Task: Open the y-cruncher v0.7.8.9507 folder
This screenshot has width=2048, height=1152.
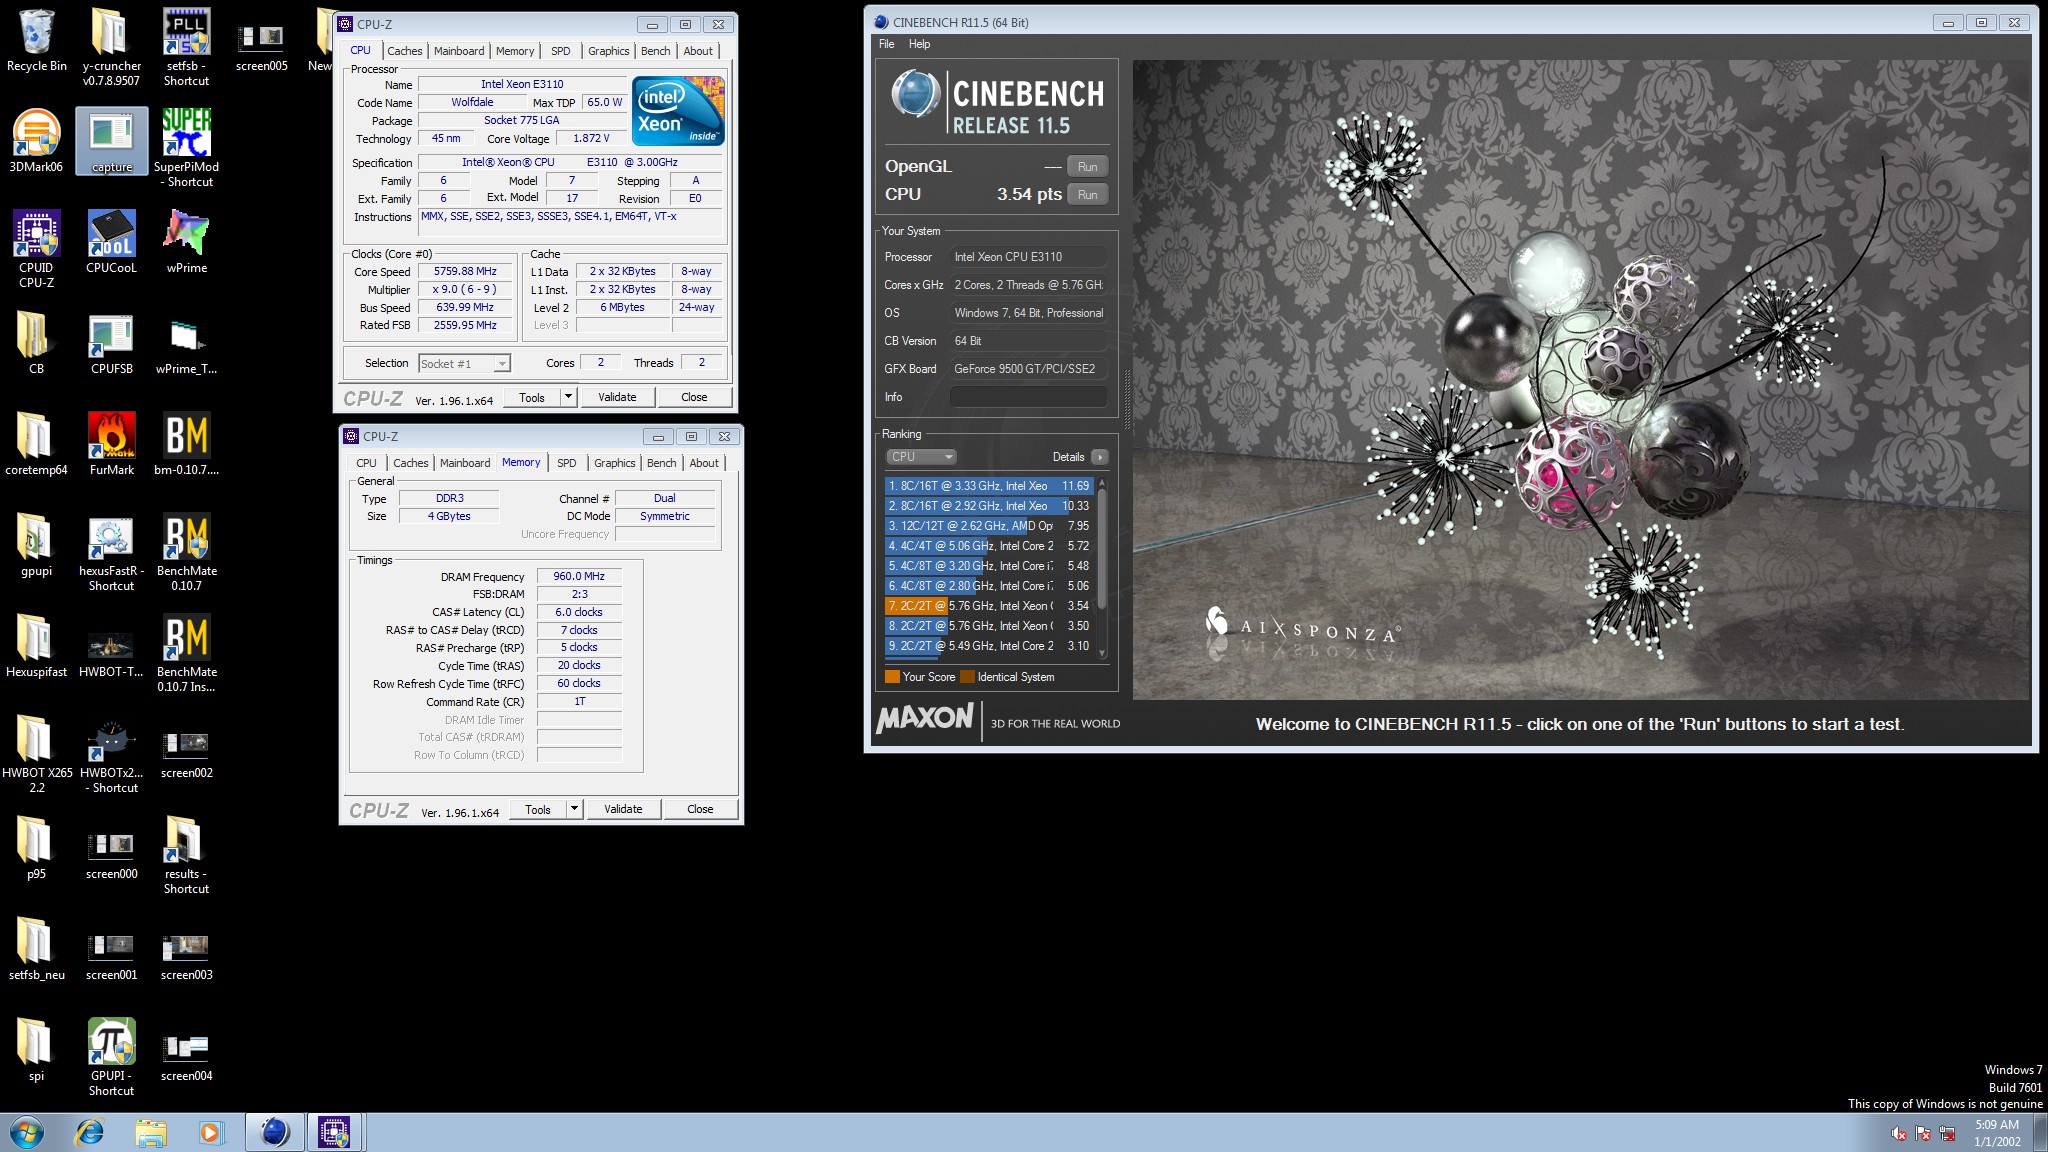Action: 111,46
